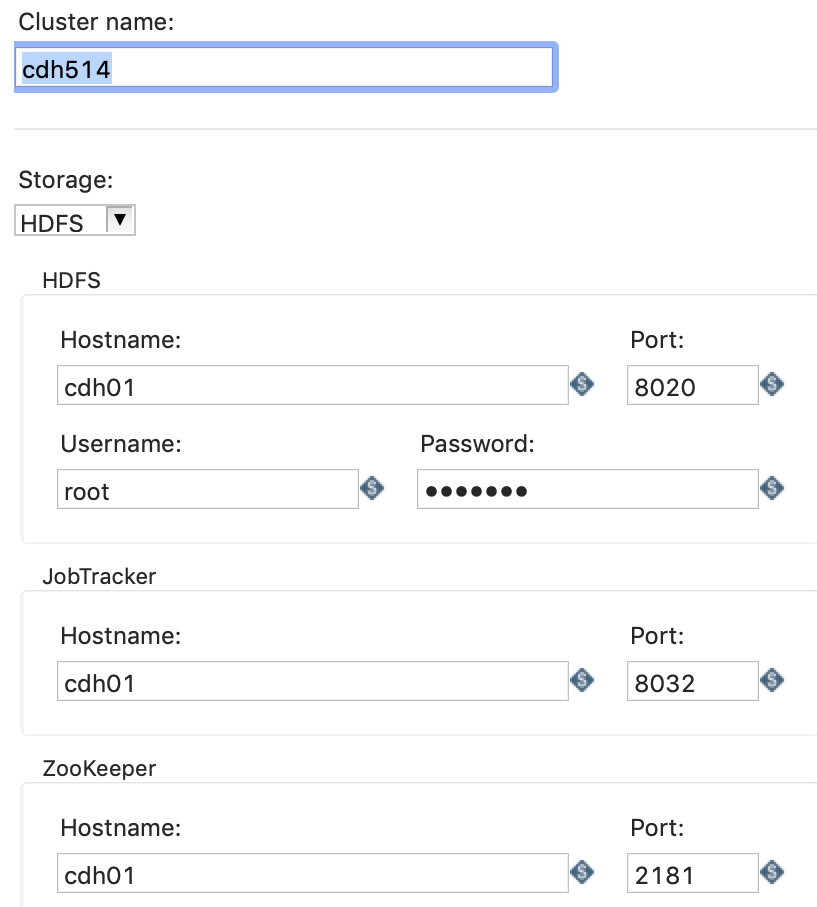Click the variable icon beside HDFS Hostname field
This screenshot has width=817, height=907.
[x=581, y=385]
